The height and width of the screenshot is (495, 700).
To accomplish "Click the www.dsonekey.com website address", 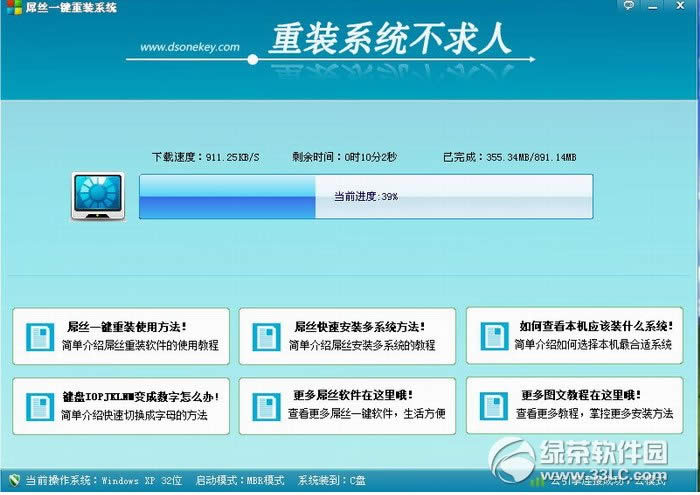I will pyautogui.click(x=190, y=47).
